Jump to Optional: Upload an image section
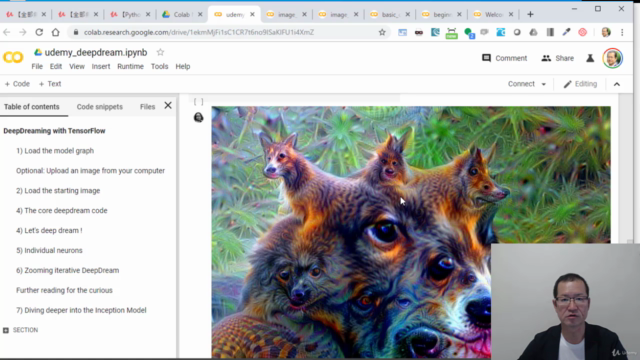 click(x=91, y=171)
